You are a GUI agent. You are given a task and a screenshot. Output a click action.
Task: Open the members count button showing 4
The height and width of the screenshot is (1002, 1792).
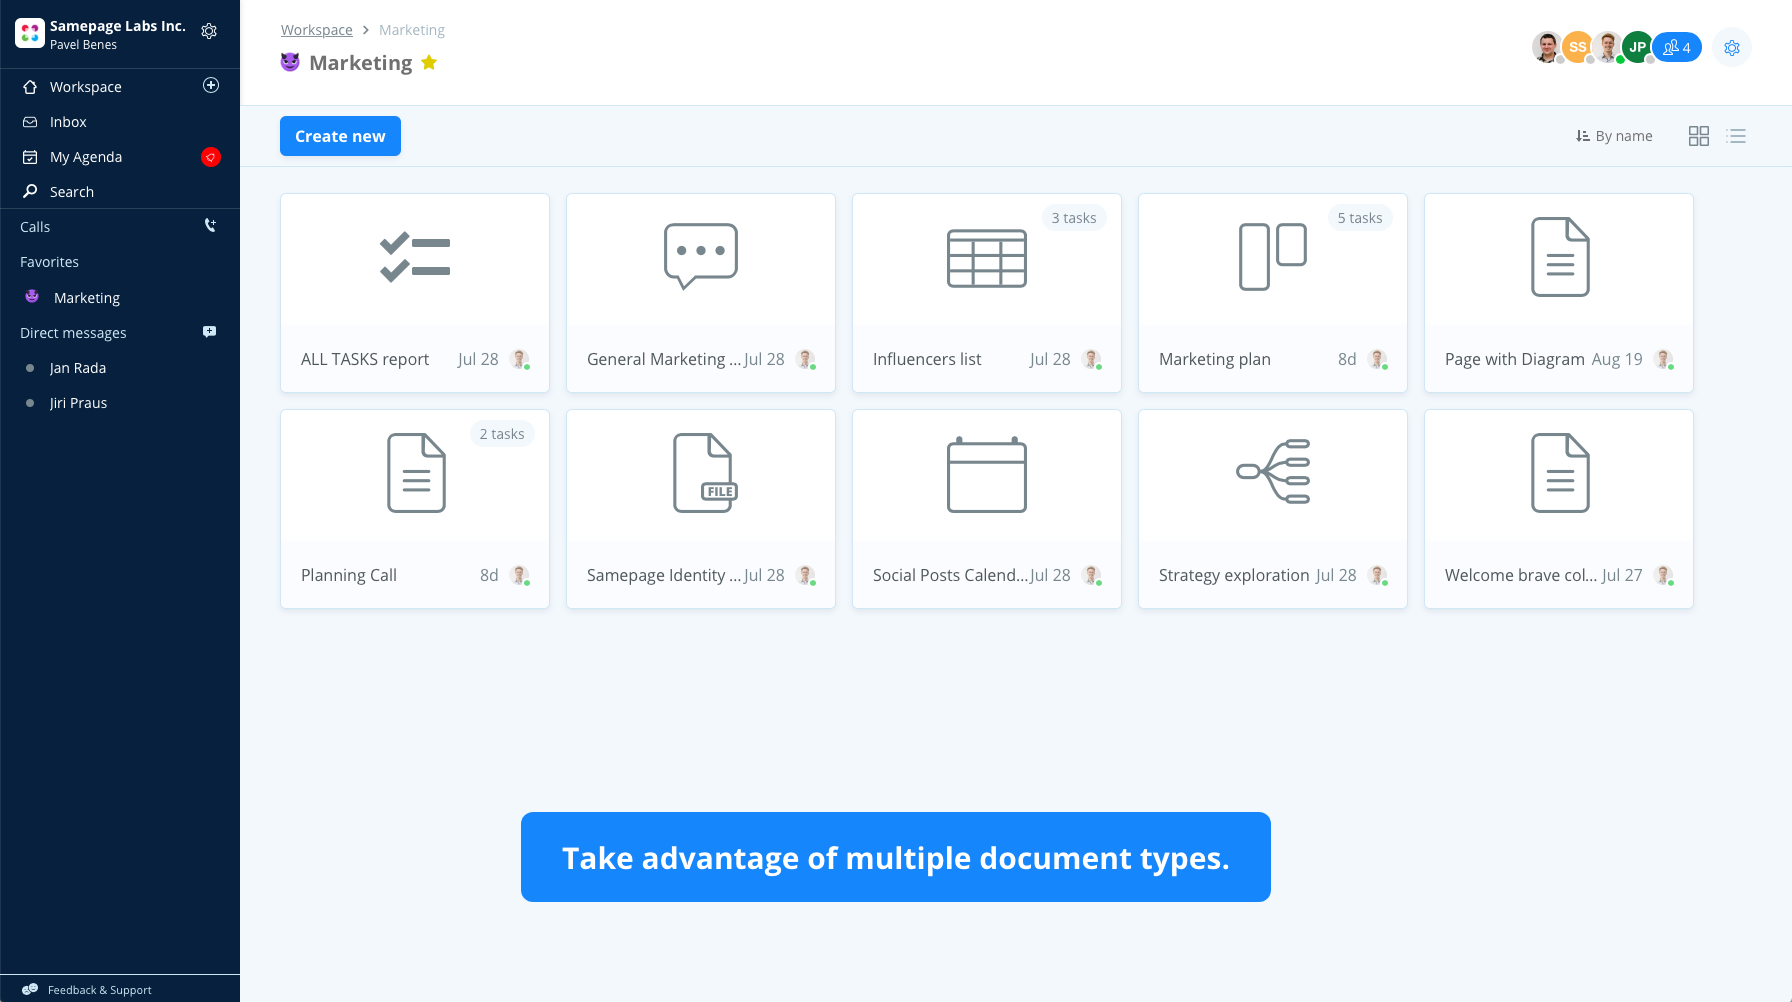(x=1677, y=47)
